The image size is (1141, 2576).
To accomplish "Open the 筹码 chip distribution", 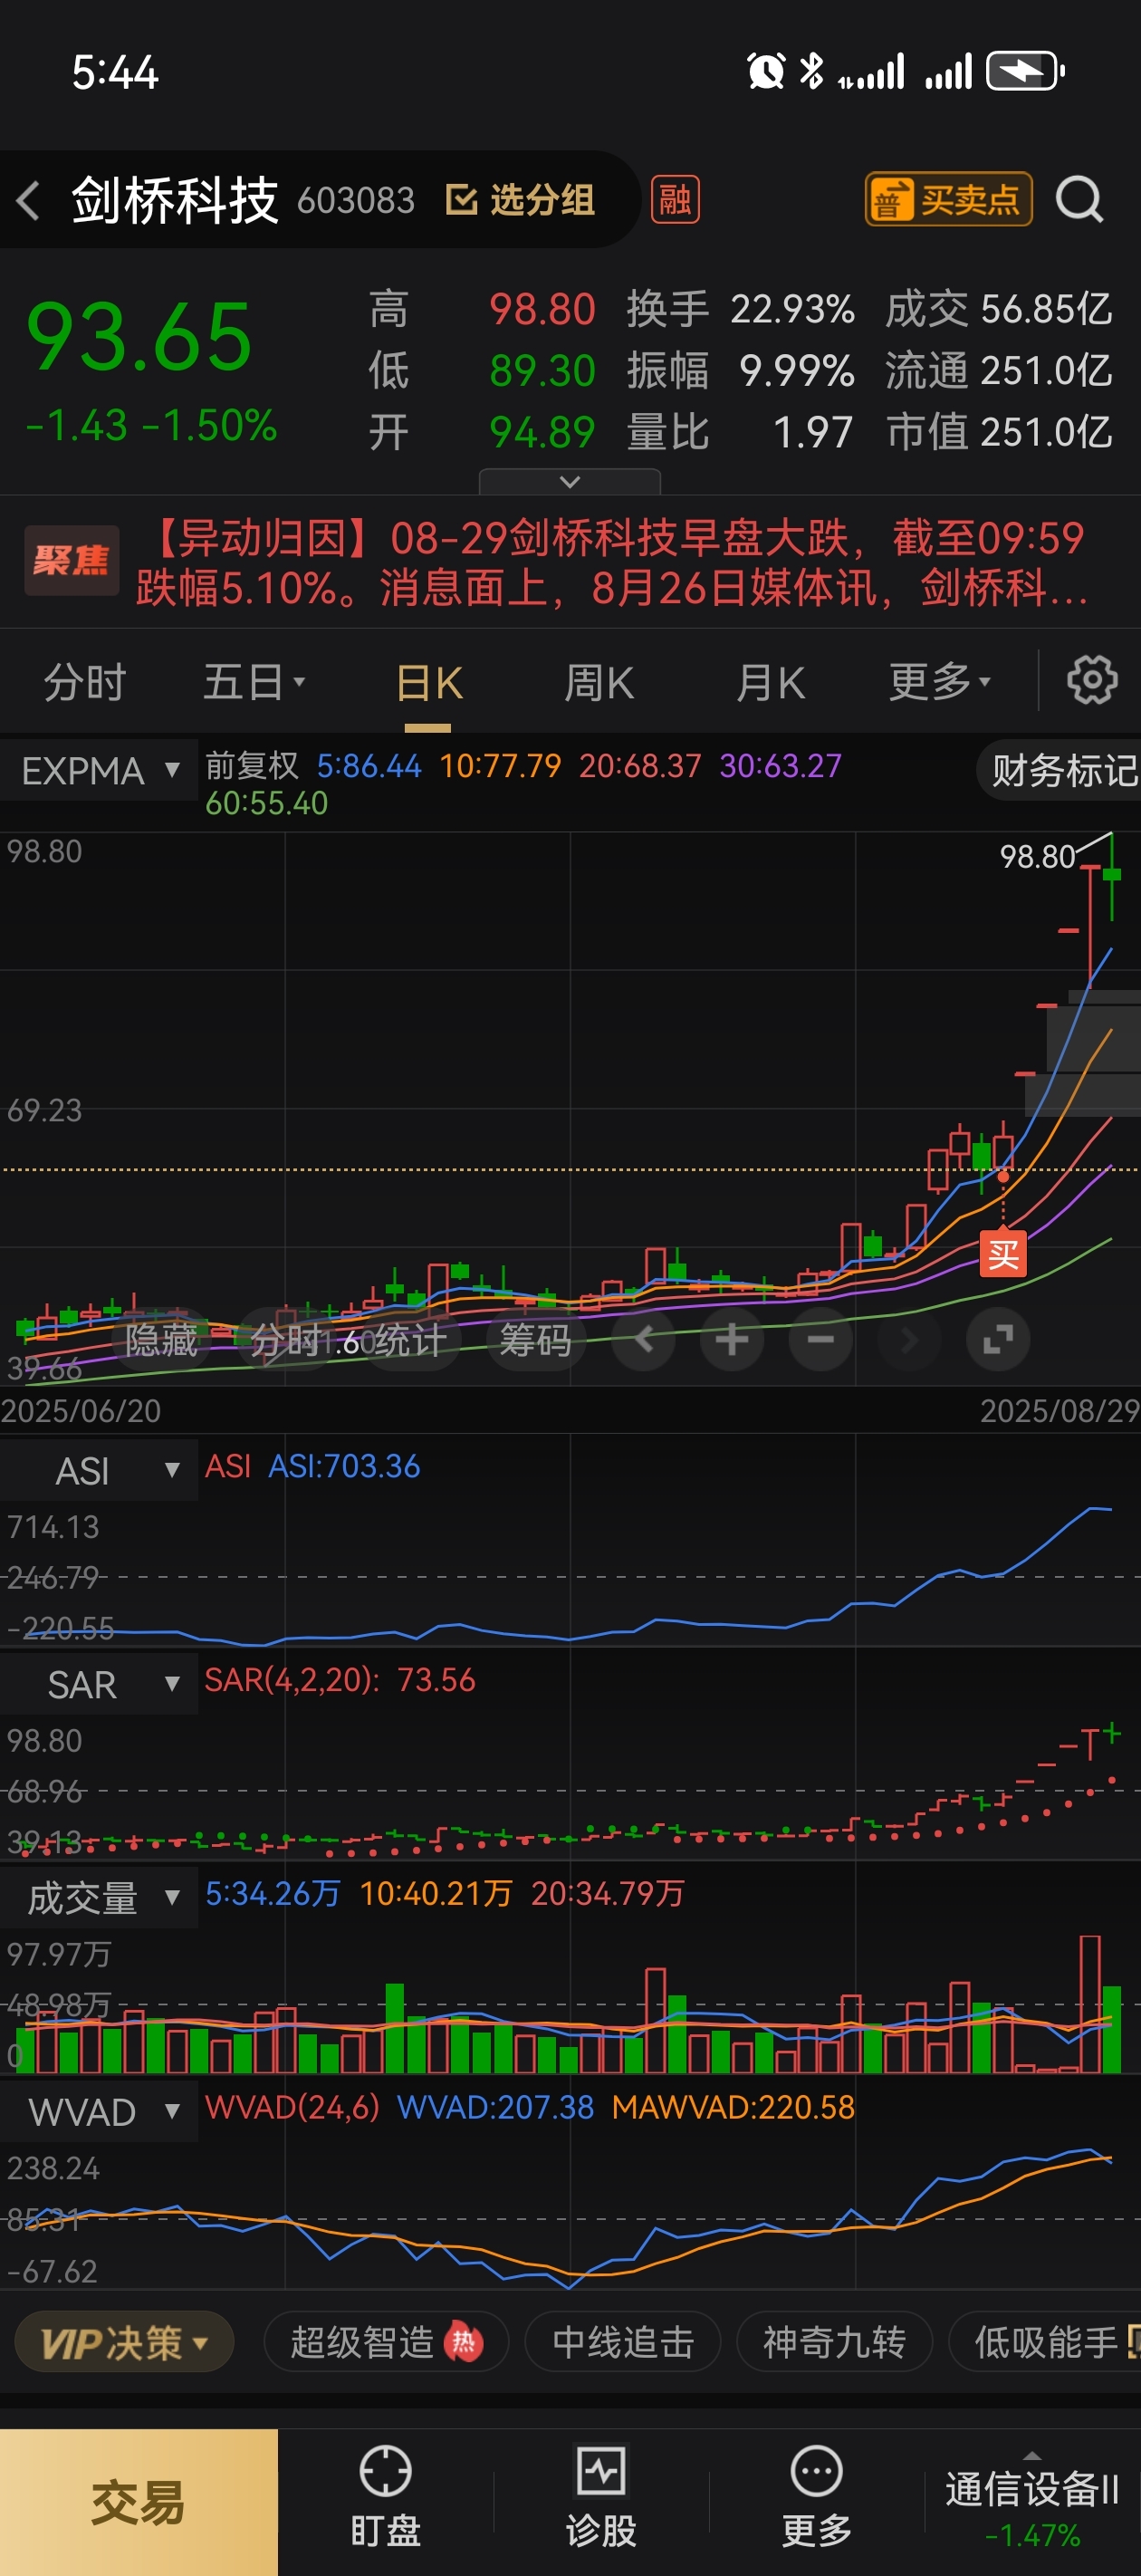I will 535,1340.
